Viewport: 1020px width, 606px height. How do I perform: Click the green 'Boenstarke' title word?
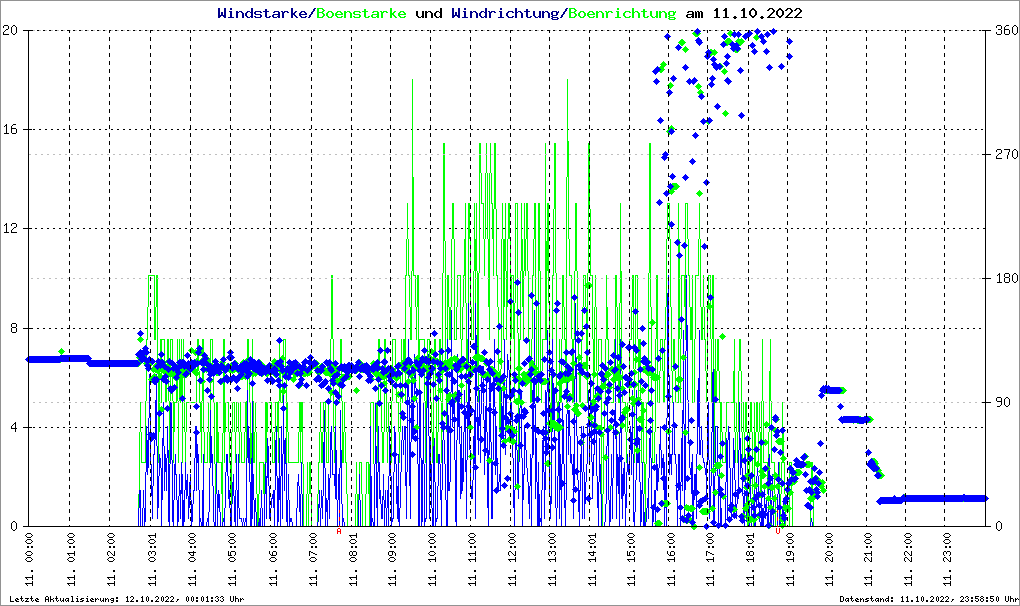361,13
